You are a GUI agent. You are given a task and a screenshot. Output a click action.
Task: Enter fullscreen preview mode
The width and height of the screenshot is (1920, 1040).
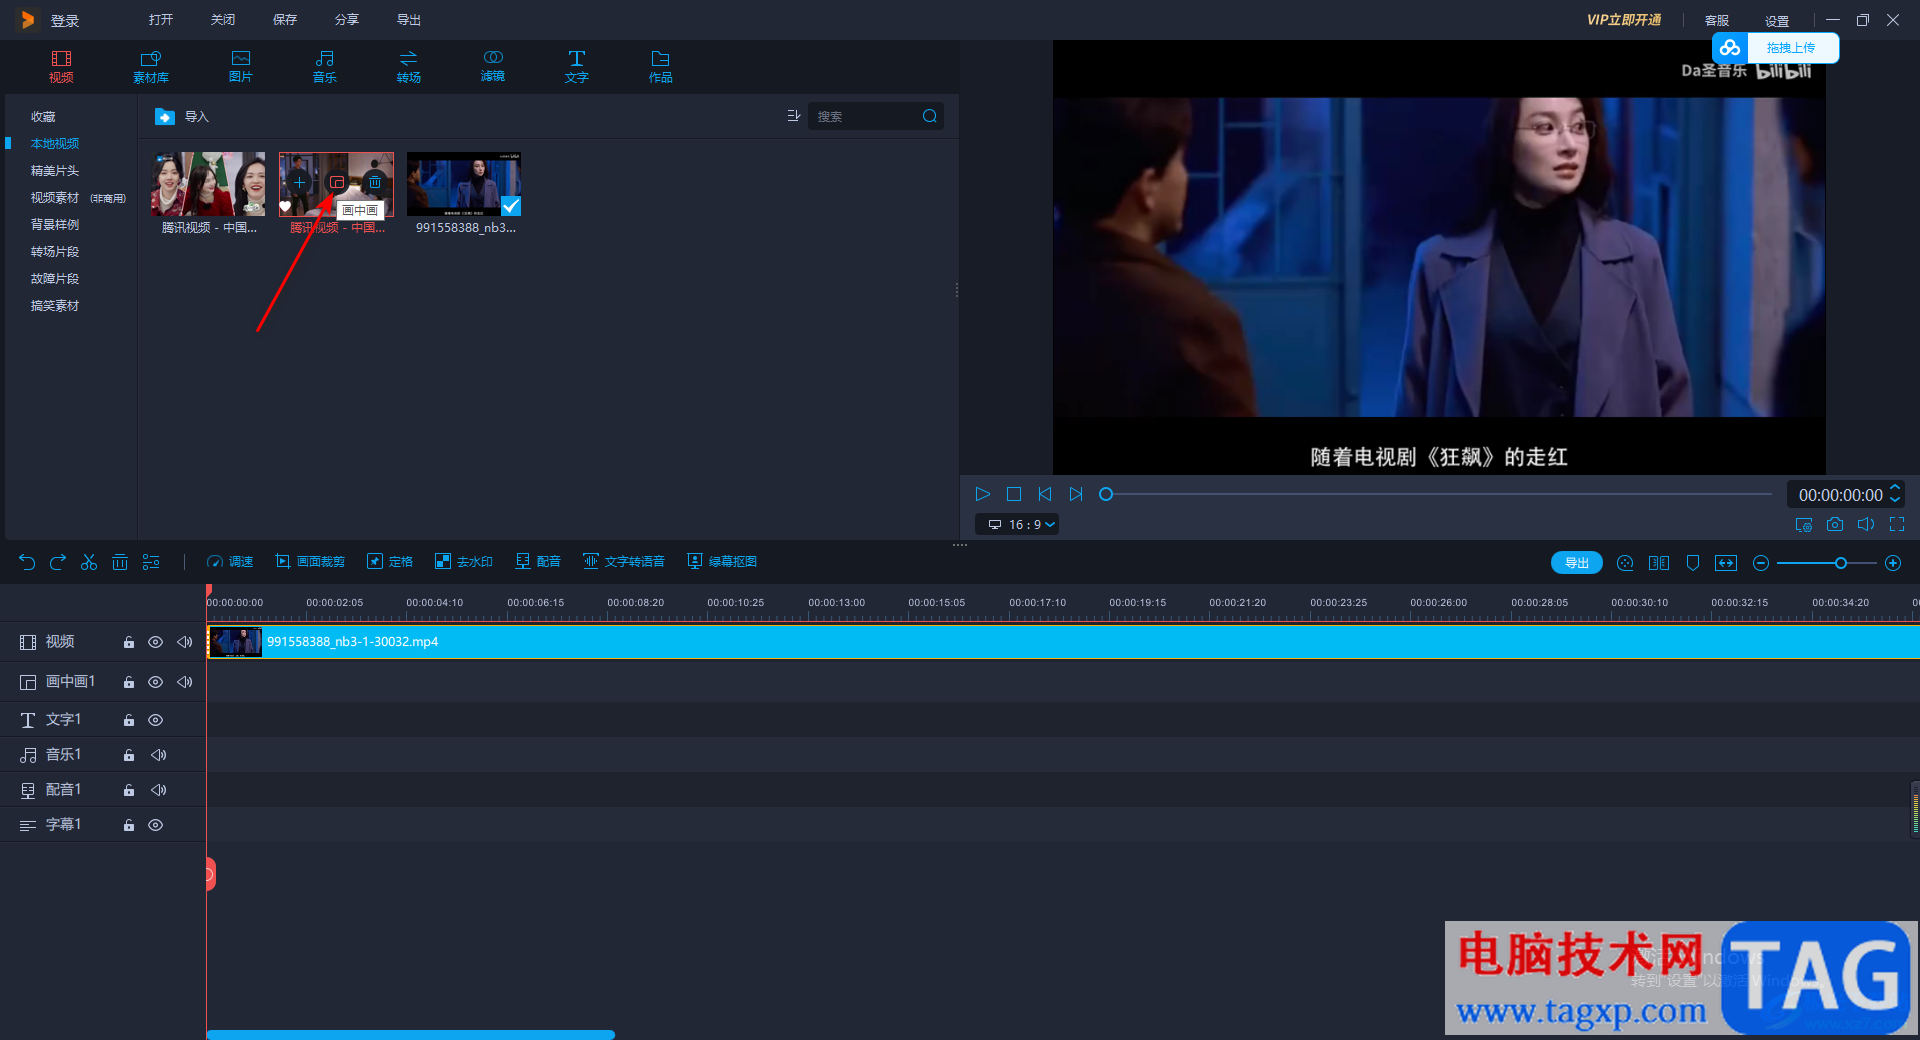1897,524
